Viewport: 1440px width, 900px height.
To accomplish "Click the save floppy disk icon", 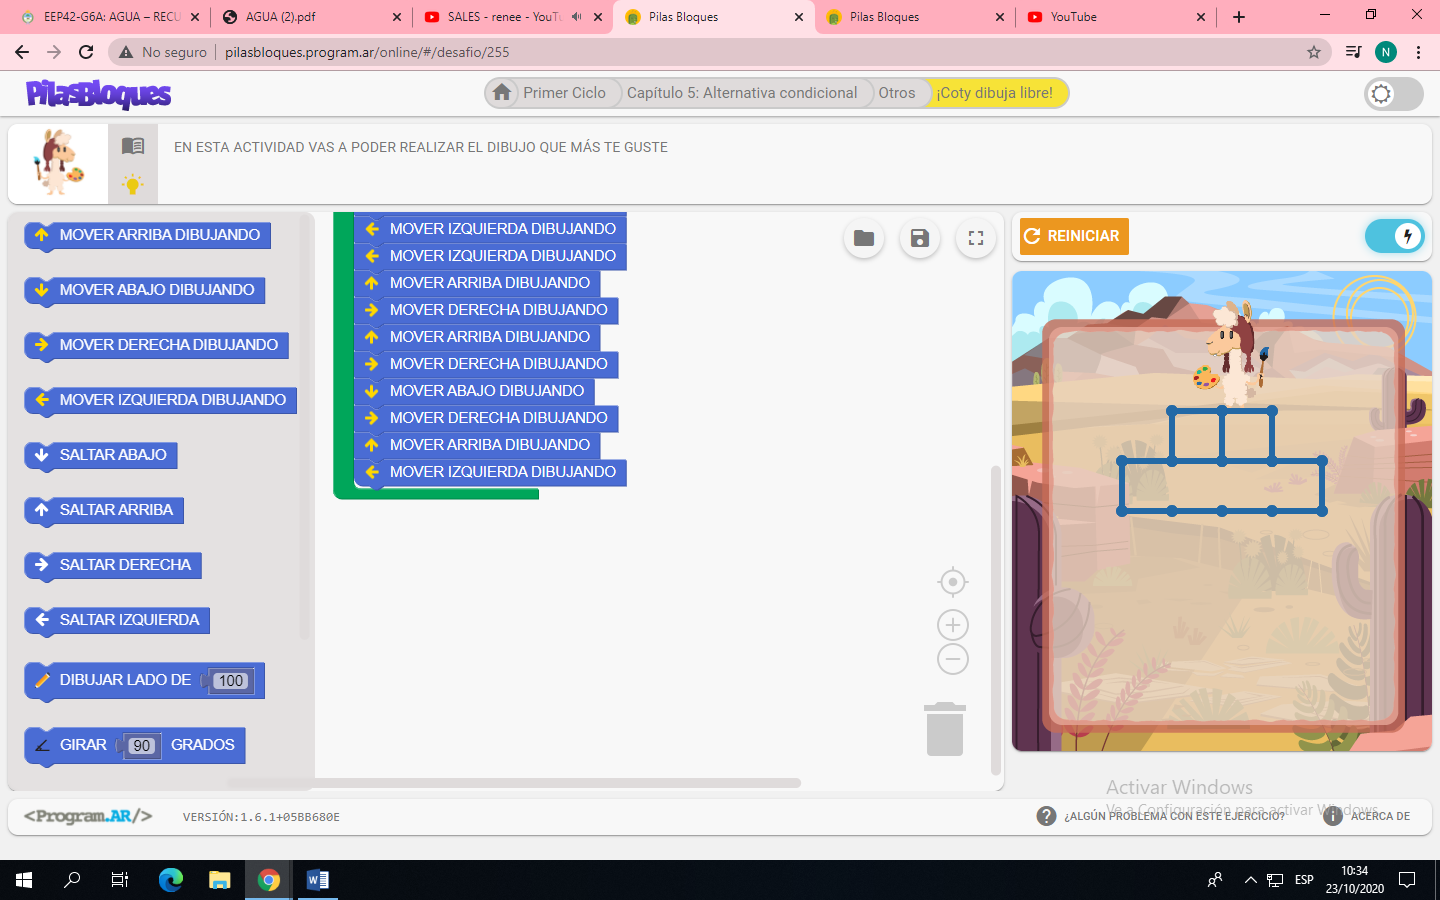I will click(920, 238).
